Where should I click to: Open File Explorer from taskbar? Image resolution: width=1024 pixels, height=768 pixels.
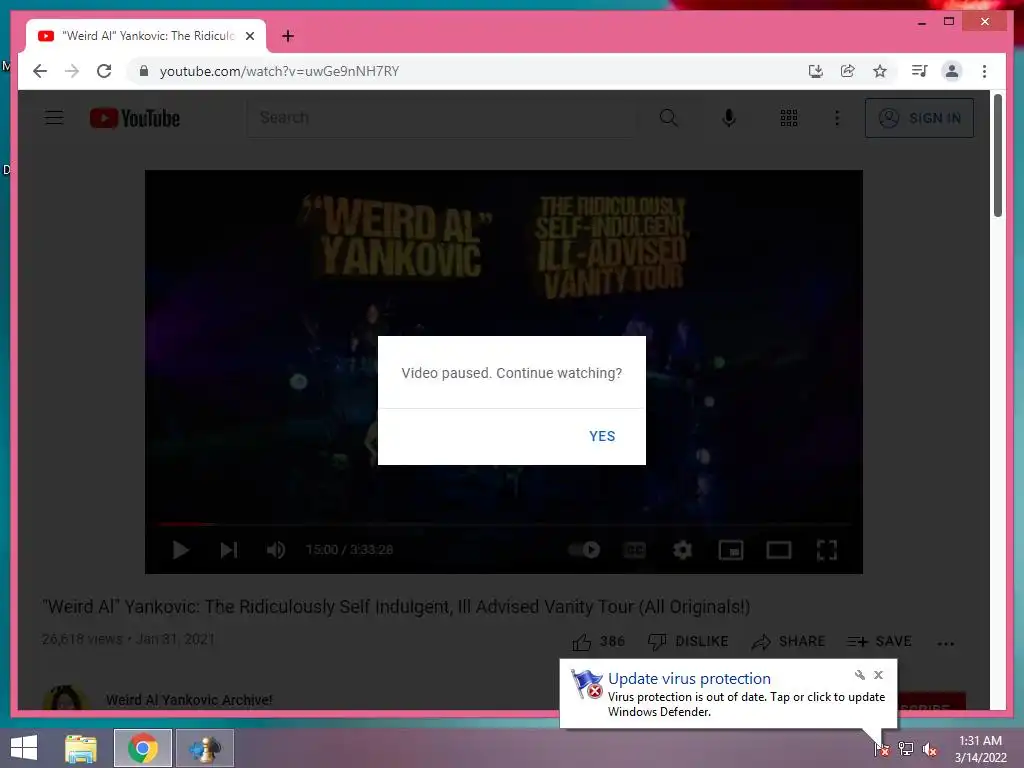pos(81,748)
